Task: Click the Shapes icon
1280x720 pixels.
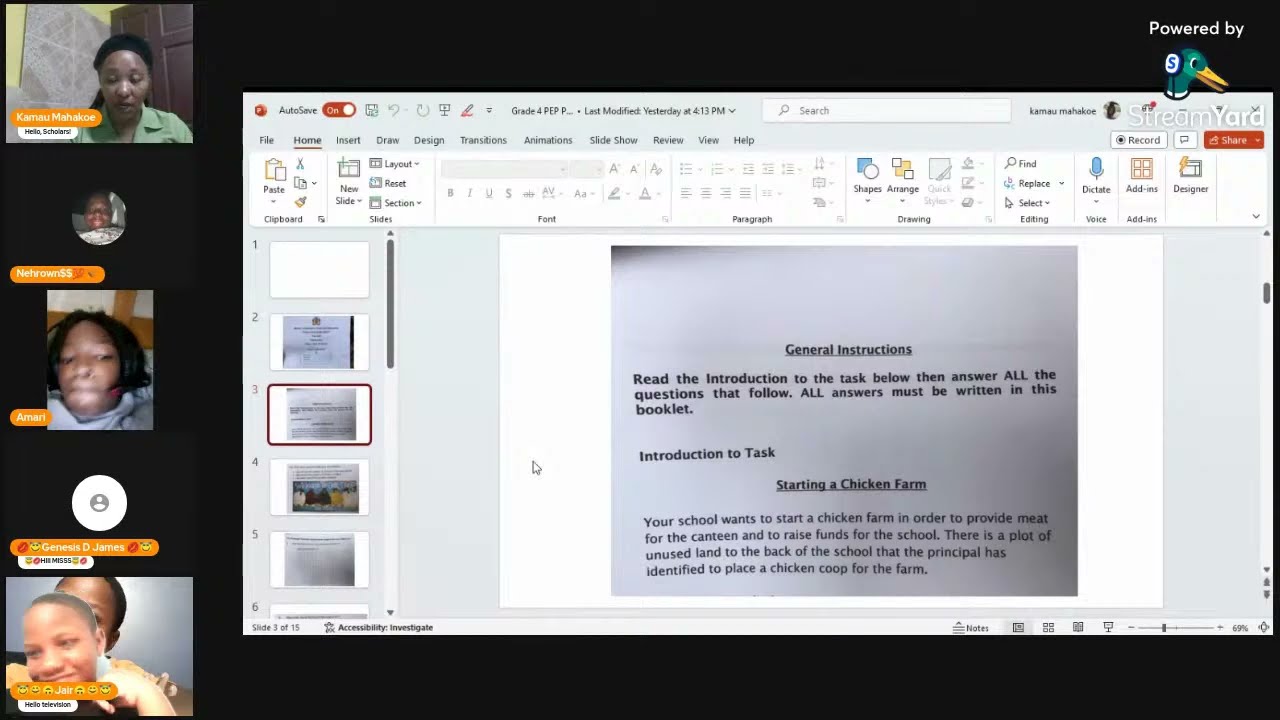Action: click(867, 169)
